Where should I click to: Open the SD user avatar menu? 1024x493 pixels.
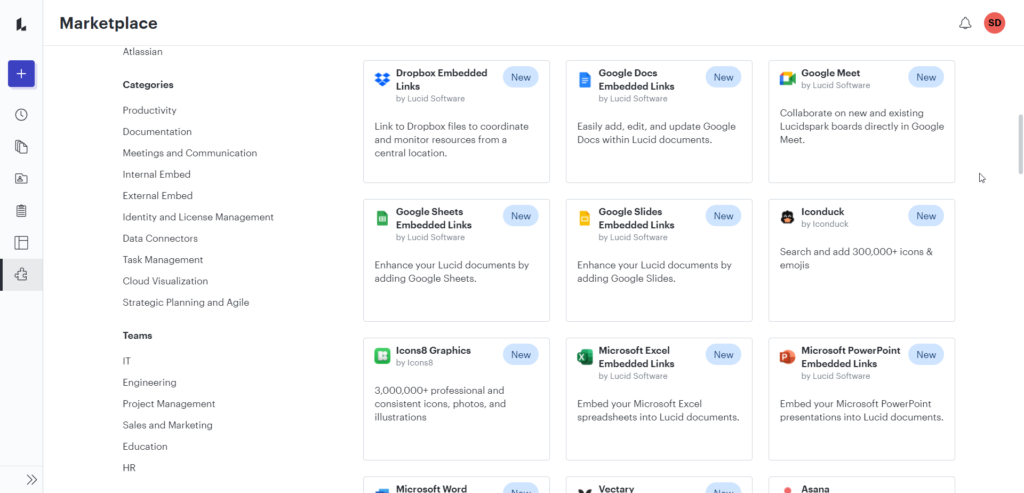tap(995, 23)
